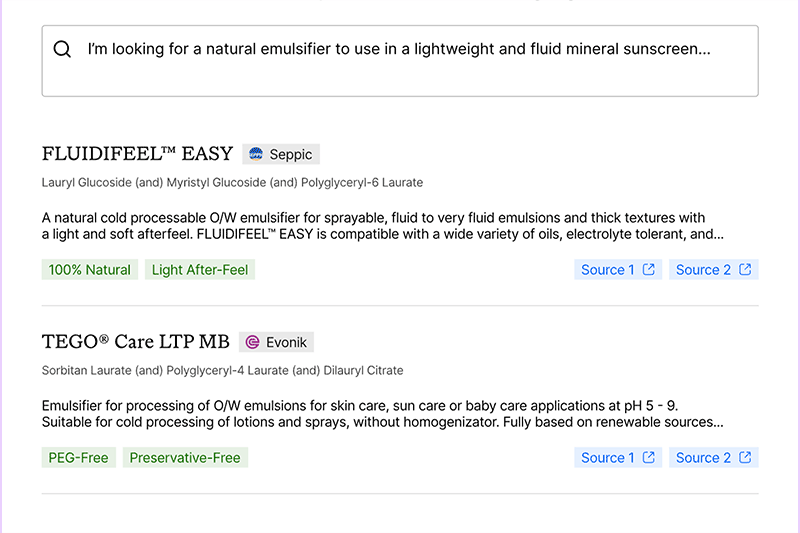Select the PEG-Free tag
This screenshot has width=800, height=533.
[x=79, y=458]
